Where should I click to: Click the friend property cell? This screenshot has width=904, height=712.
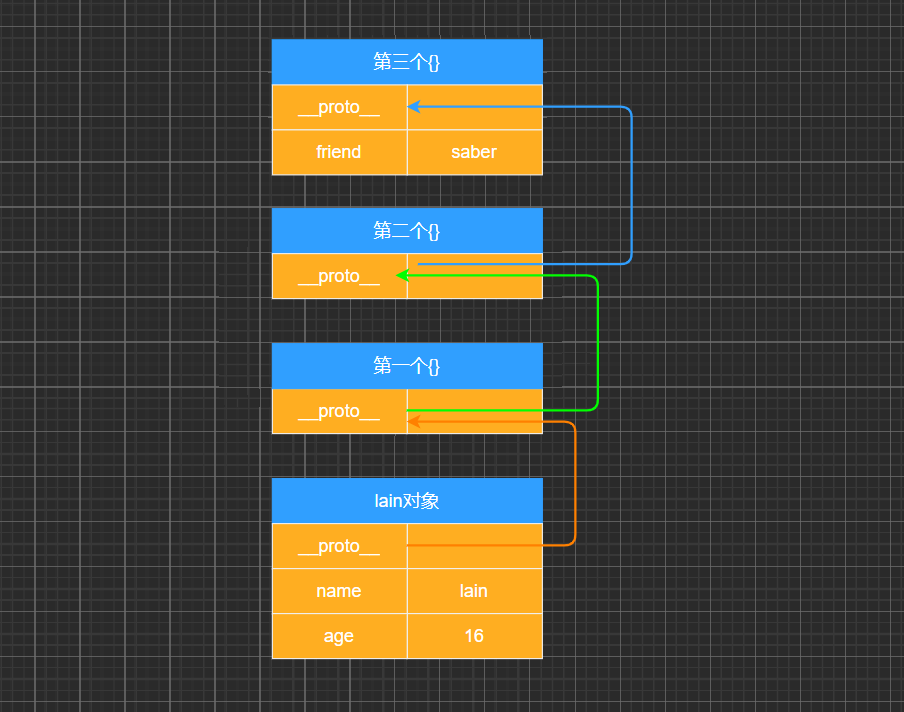pos(339,152)
